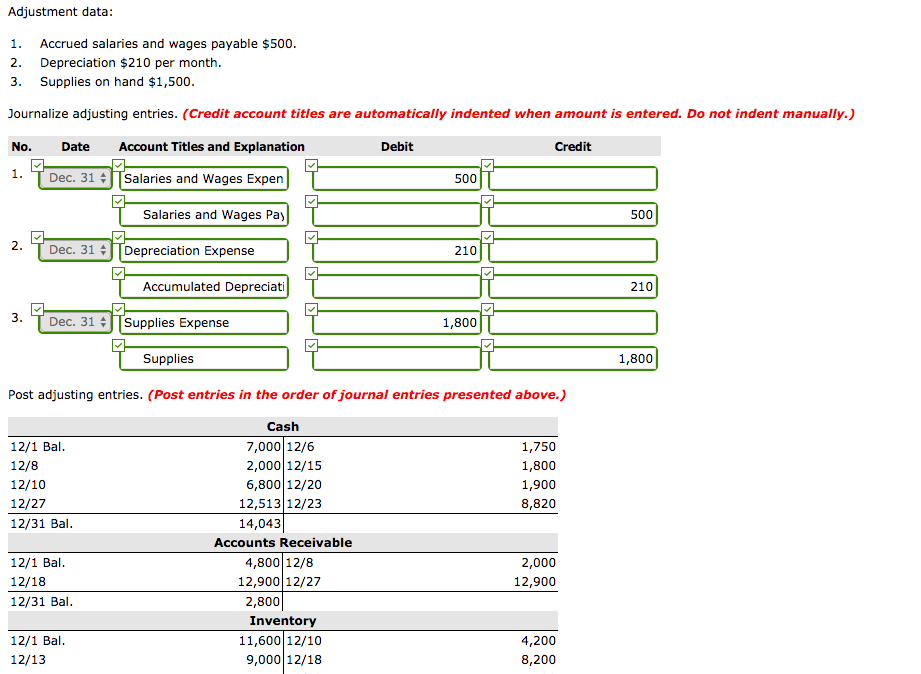This screenshot has width=921, height=674.
Task: Click Cash 12/10 debit value 6,800
Action: [263, 485]
